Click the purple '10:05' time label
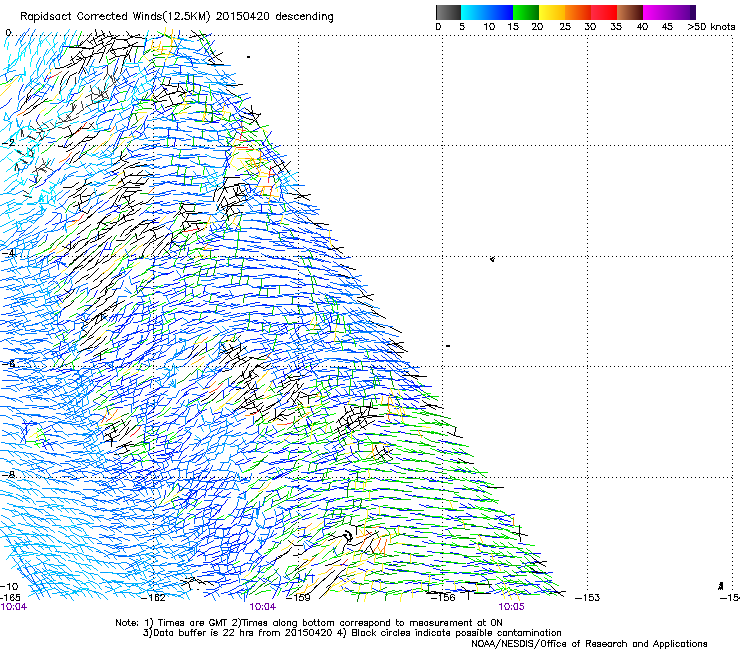 tap(512, 607)
